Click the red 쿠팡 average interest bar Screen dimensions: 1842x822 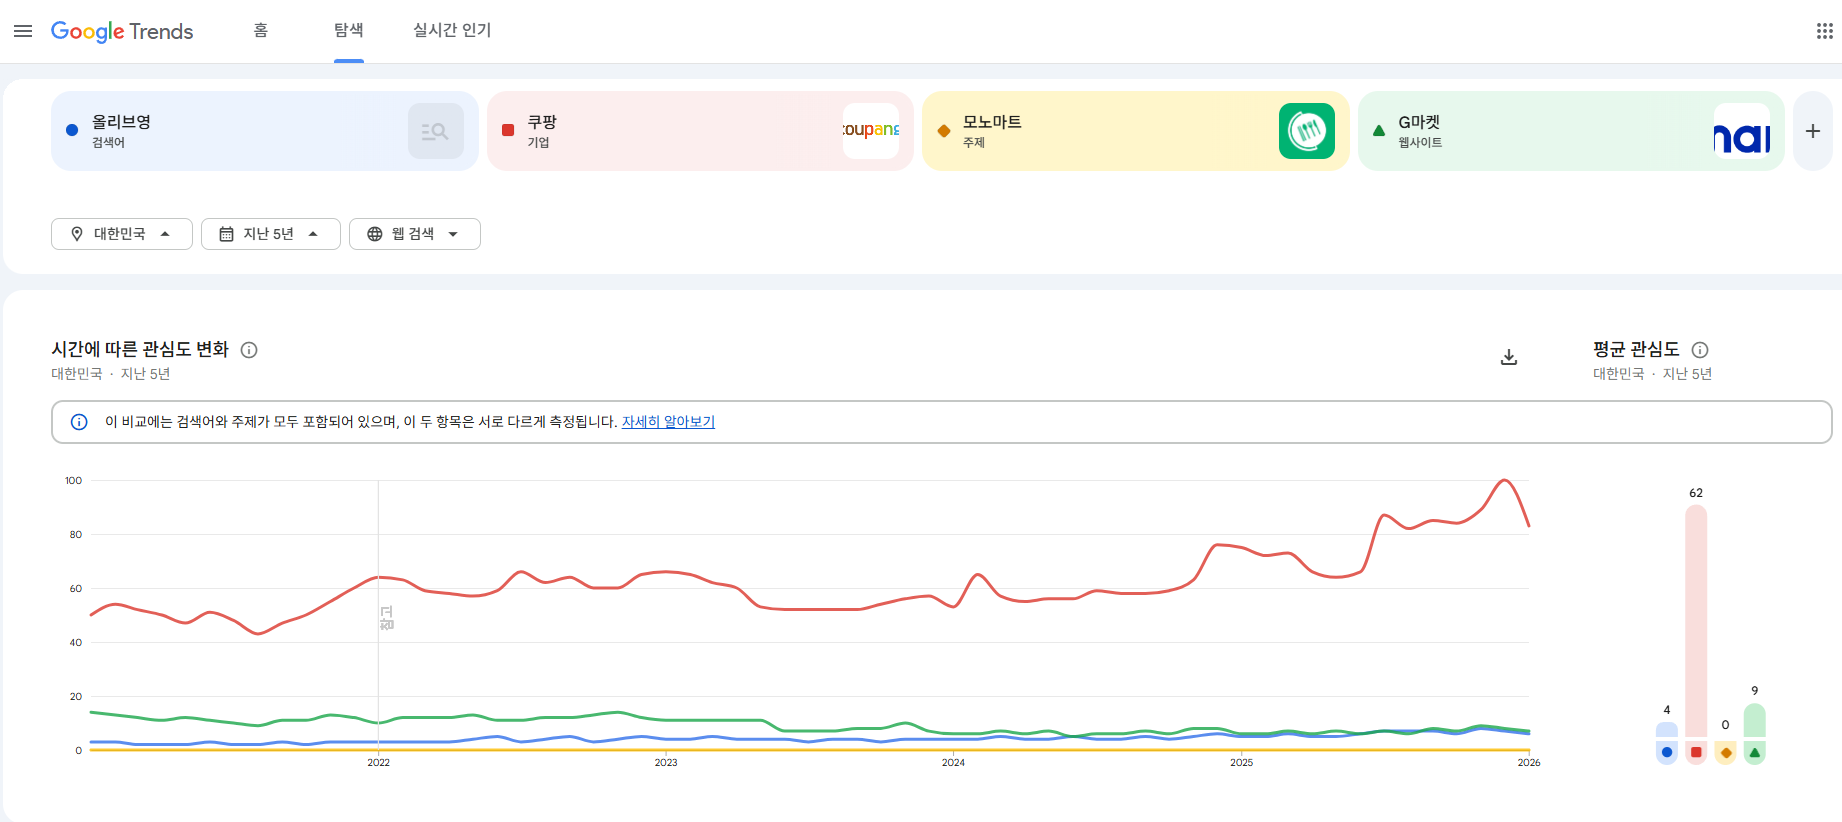point(1696,620)
